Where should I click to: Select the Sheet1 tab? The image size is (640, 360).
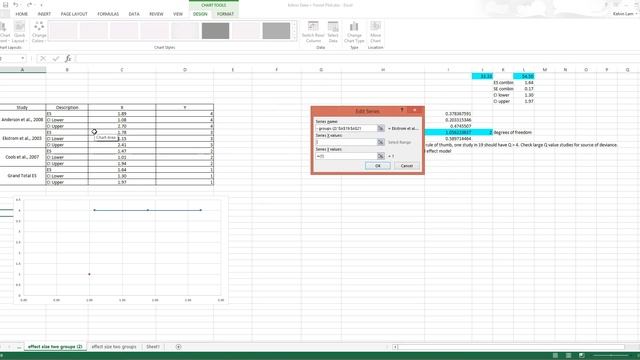(x=153, y=347)
